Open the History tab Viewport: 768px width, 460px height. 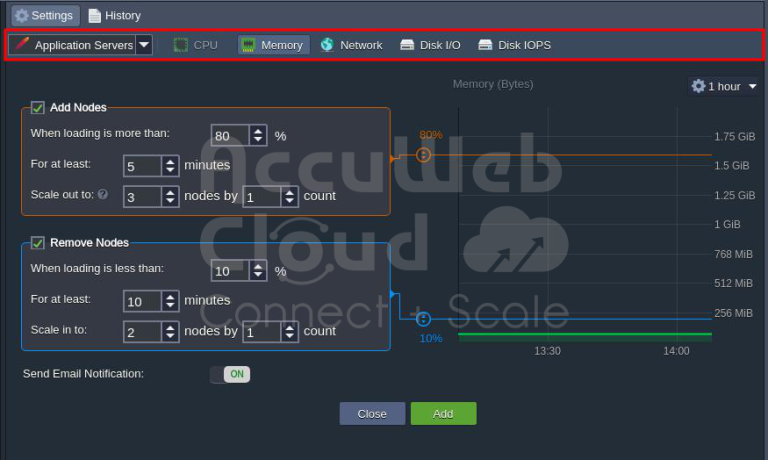(x=113, y=16)
